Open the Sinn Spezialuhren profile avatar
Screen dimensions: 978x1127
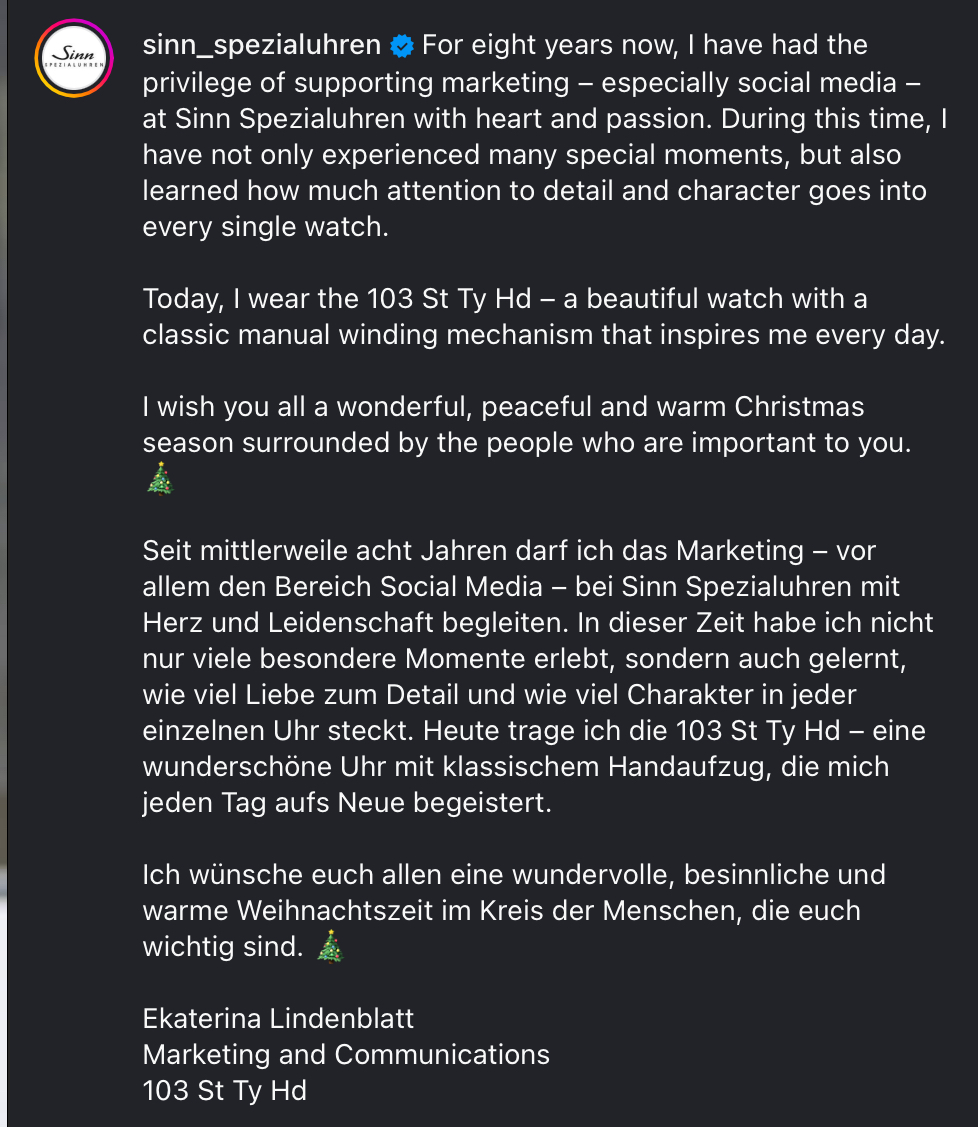74,58
